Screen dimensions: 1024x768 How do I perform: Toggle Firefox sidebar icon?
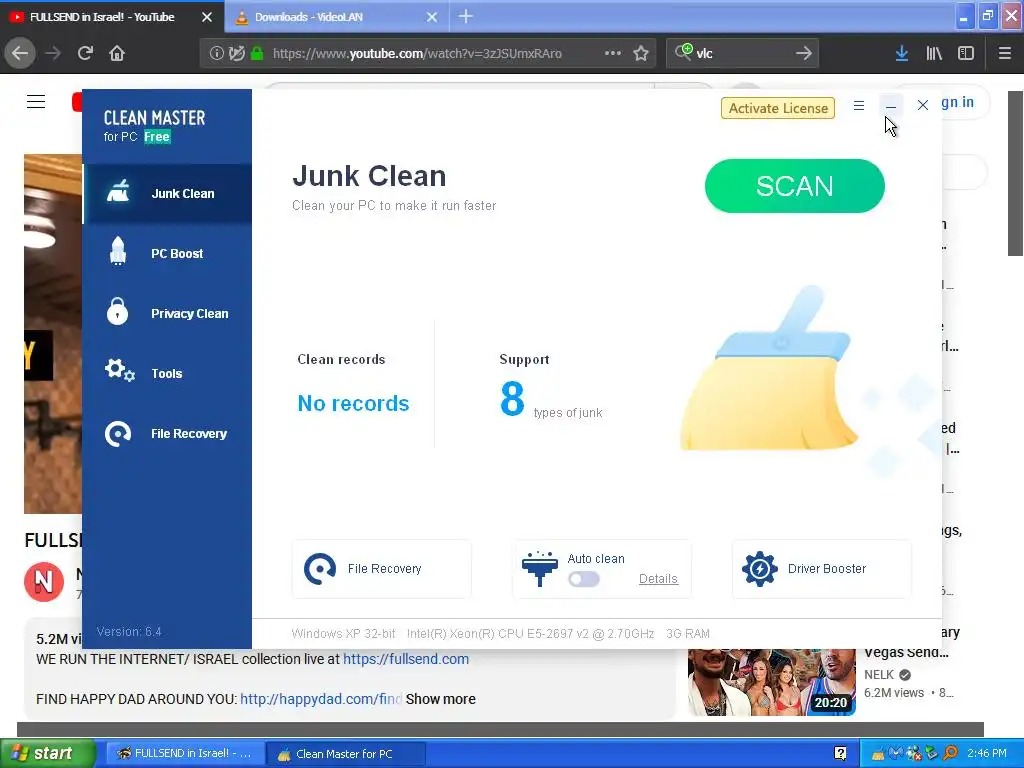[966, 54]
